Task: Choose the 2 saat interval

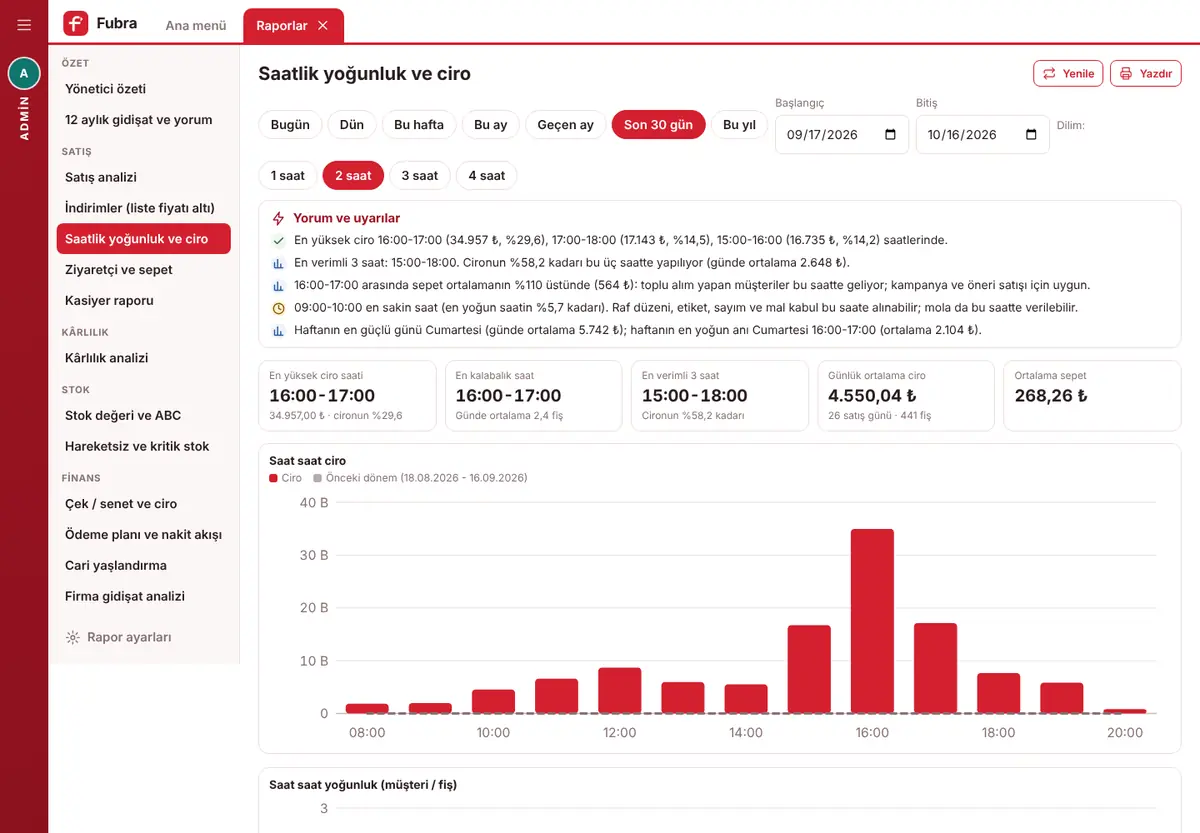Action: [353, 175]
